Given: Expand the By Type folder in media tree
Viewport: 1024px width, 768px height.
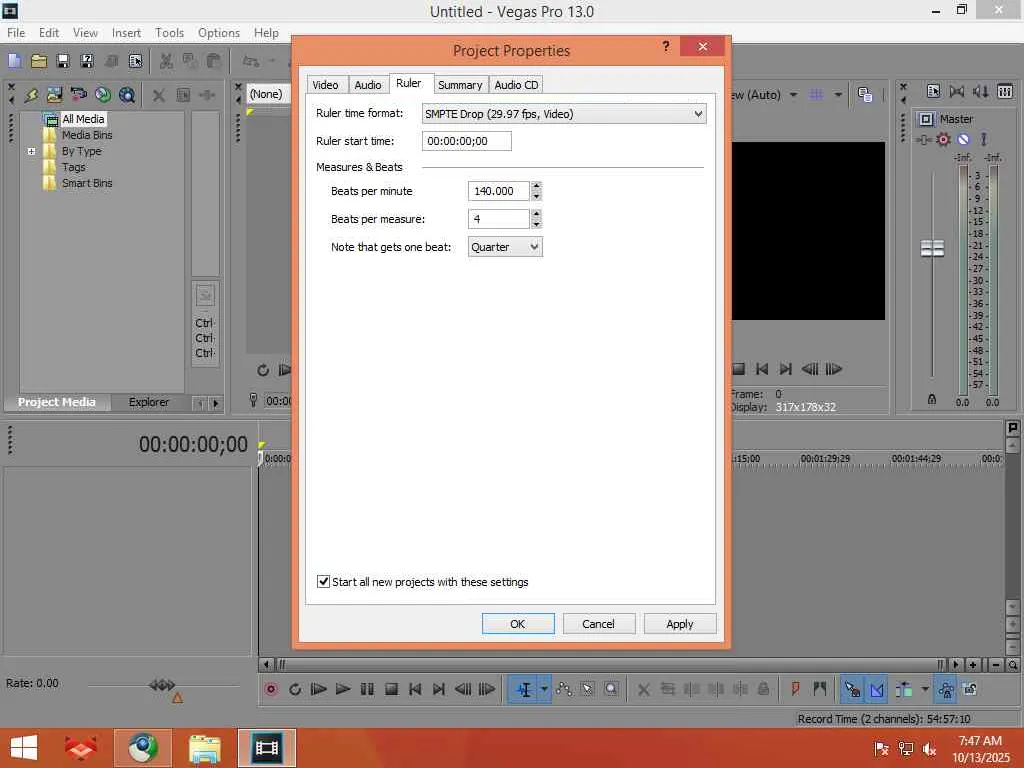Looking at the screenshot, I should click(x=31, y=151).
